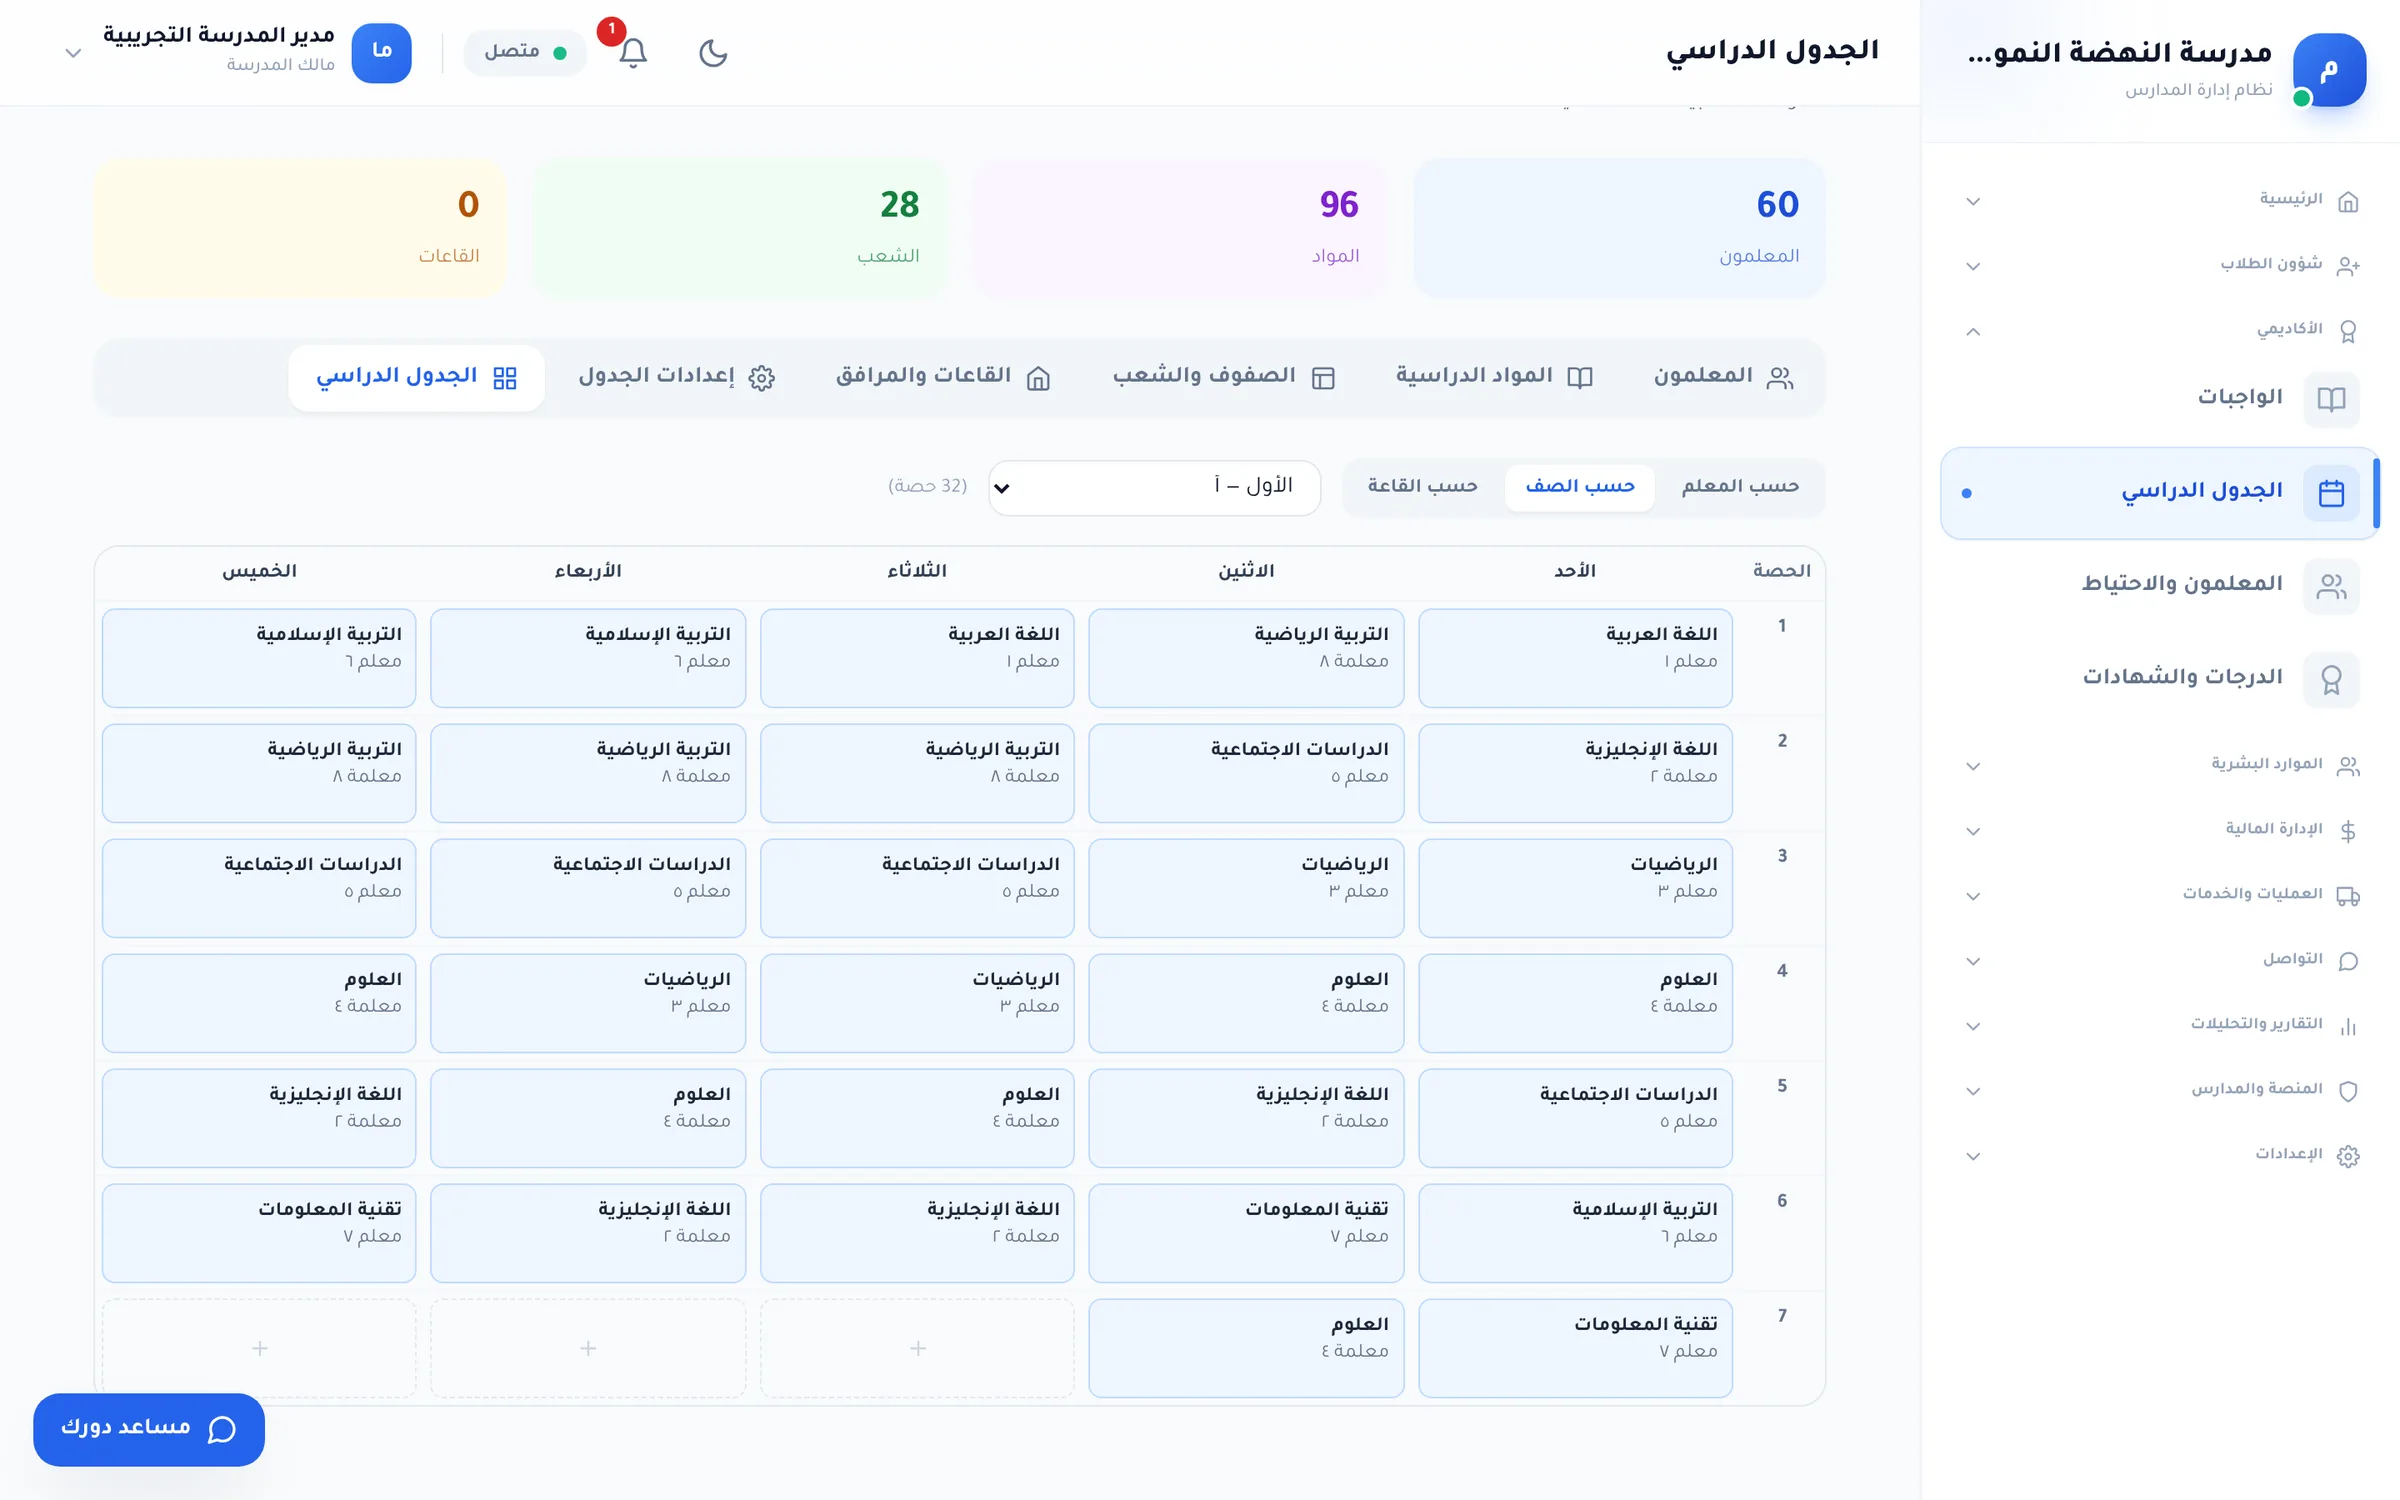Open user account menu chevron

tap(73, 53)
